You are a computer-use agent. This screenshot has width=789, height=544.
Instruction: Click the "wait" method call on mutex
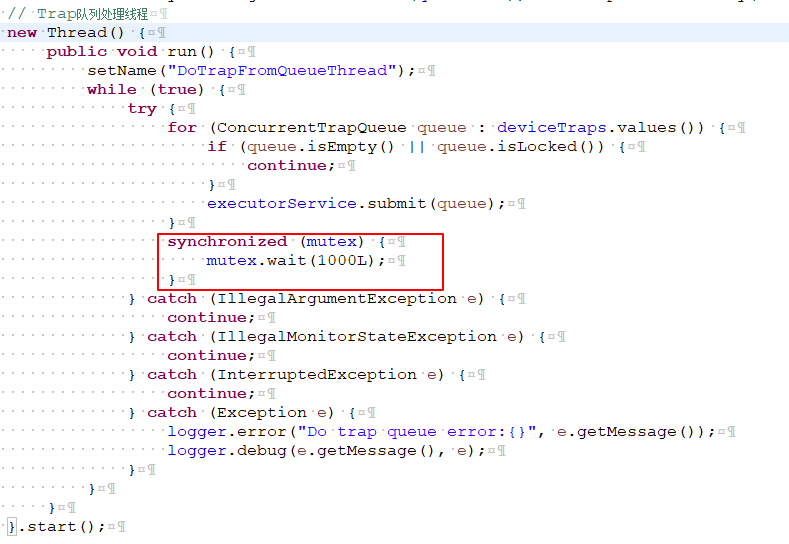(x=286, y=261)
